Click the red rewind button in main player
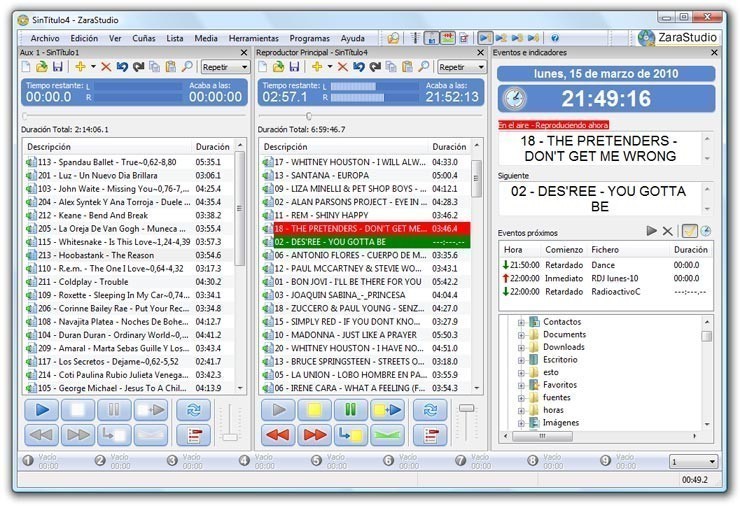The height and width of the screenshot is (508, 740). pos(277,435)
